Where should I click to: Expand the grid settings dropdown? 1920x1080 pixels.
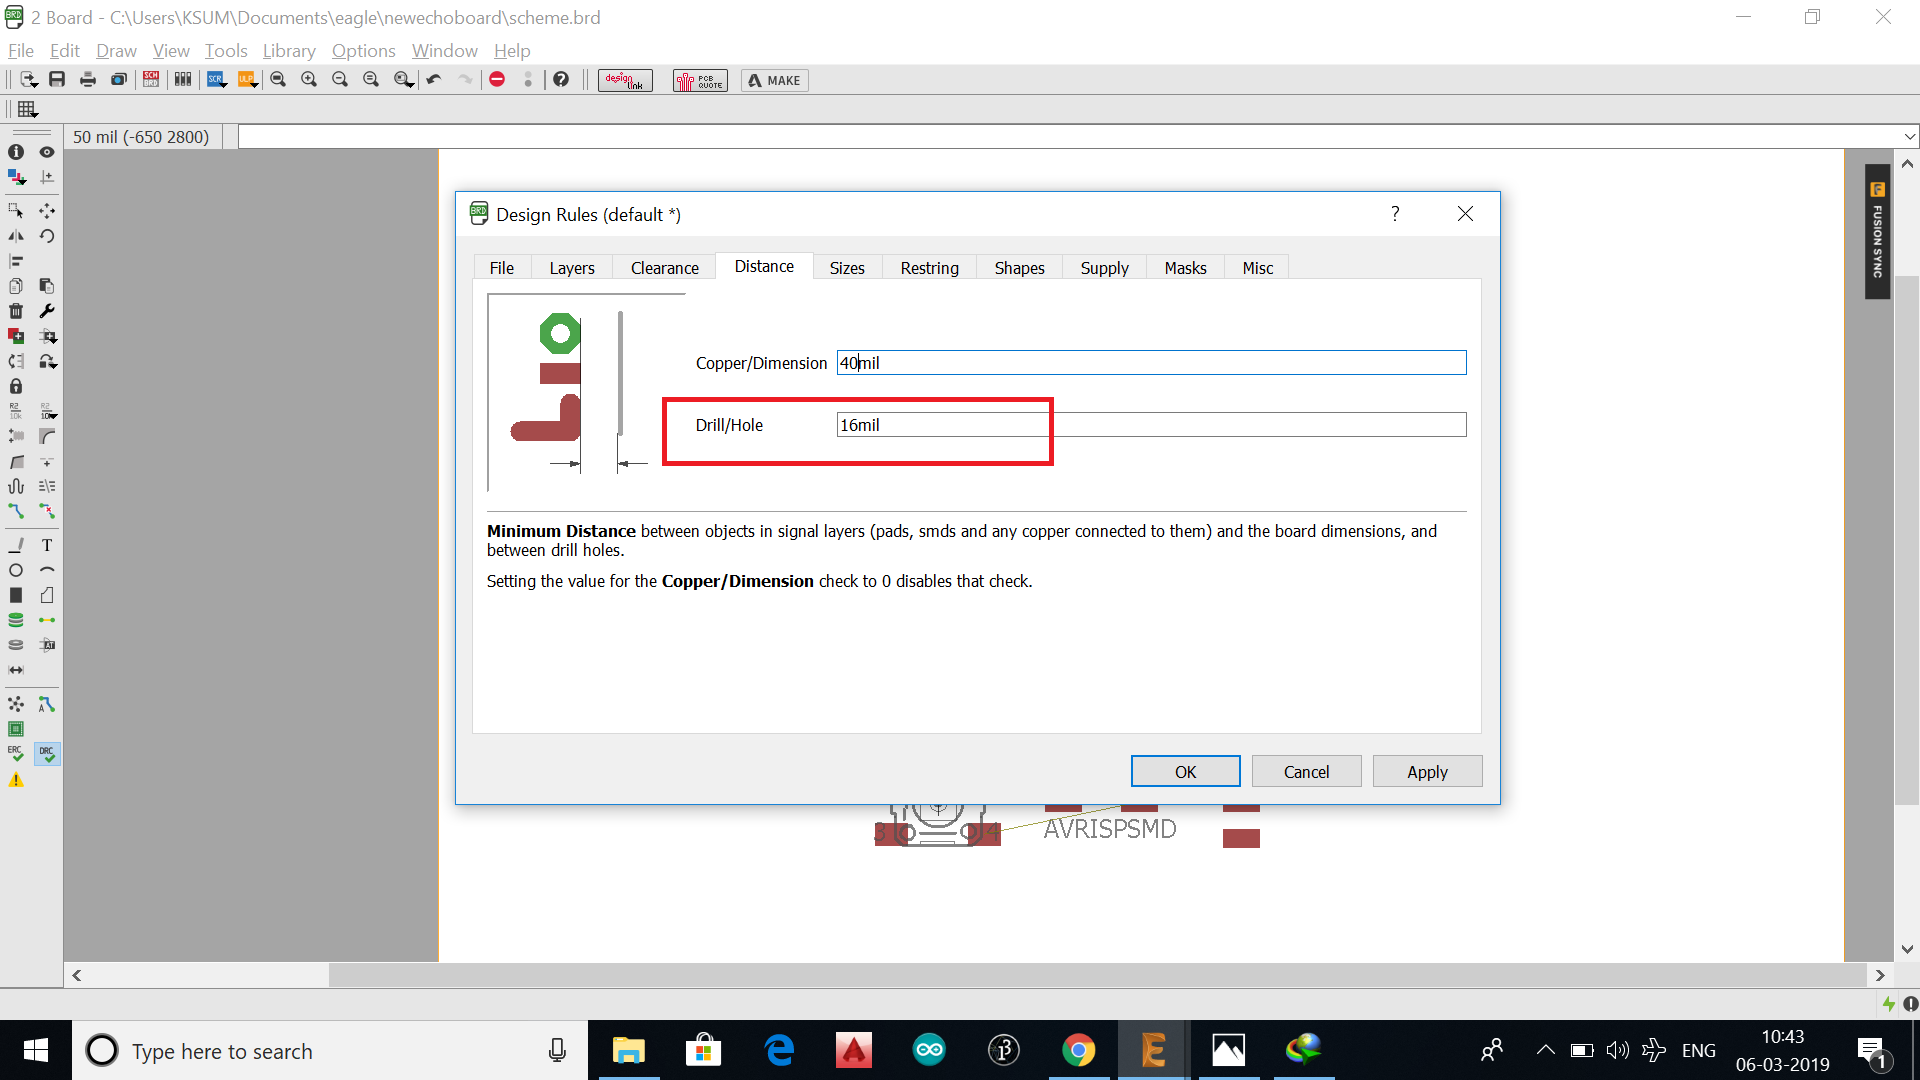pyautogui.click(x=28, y=110)
